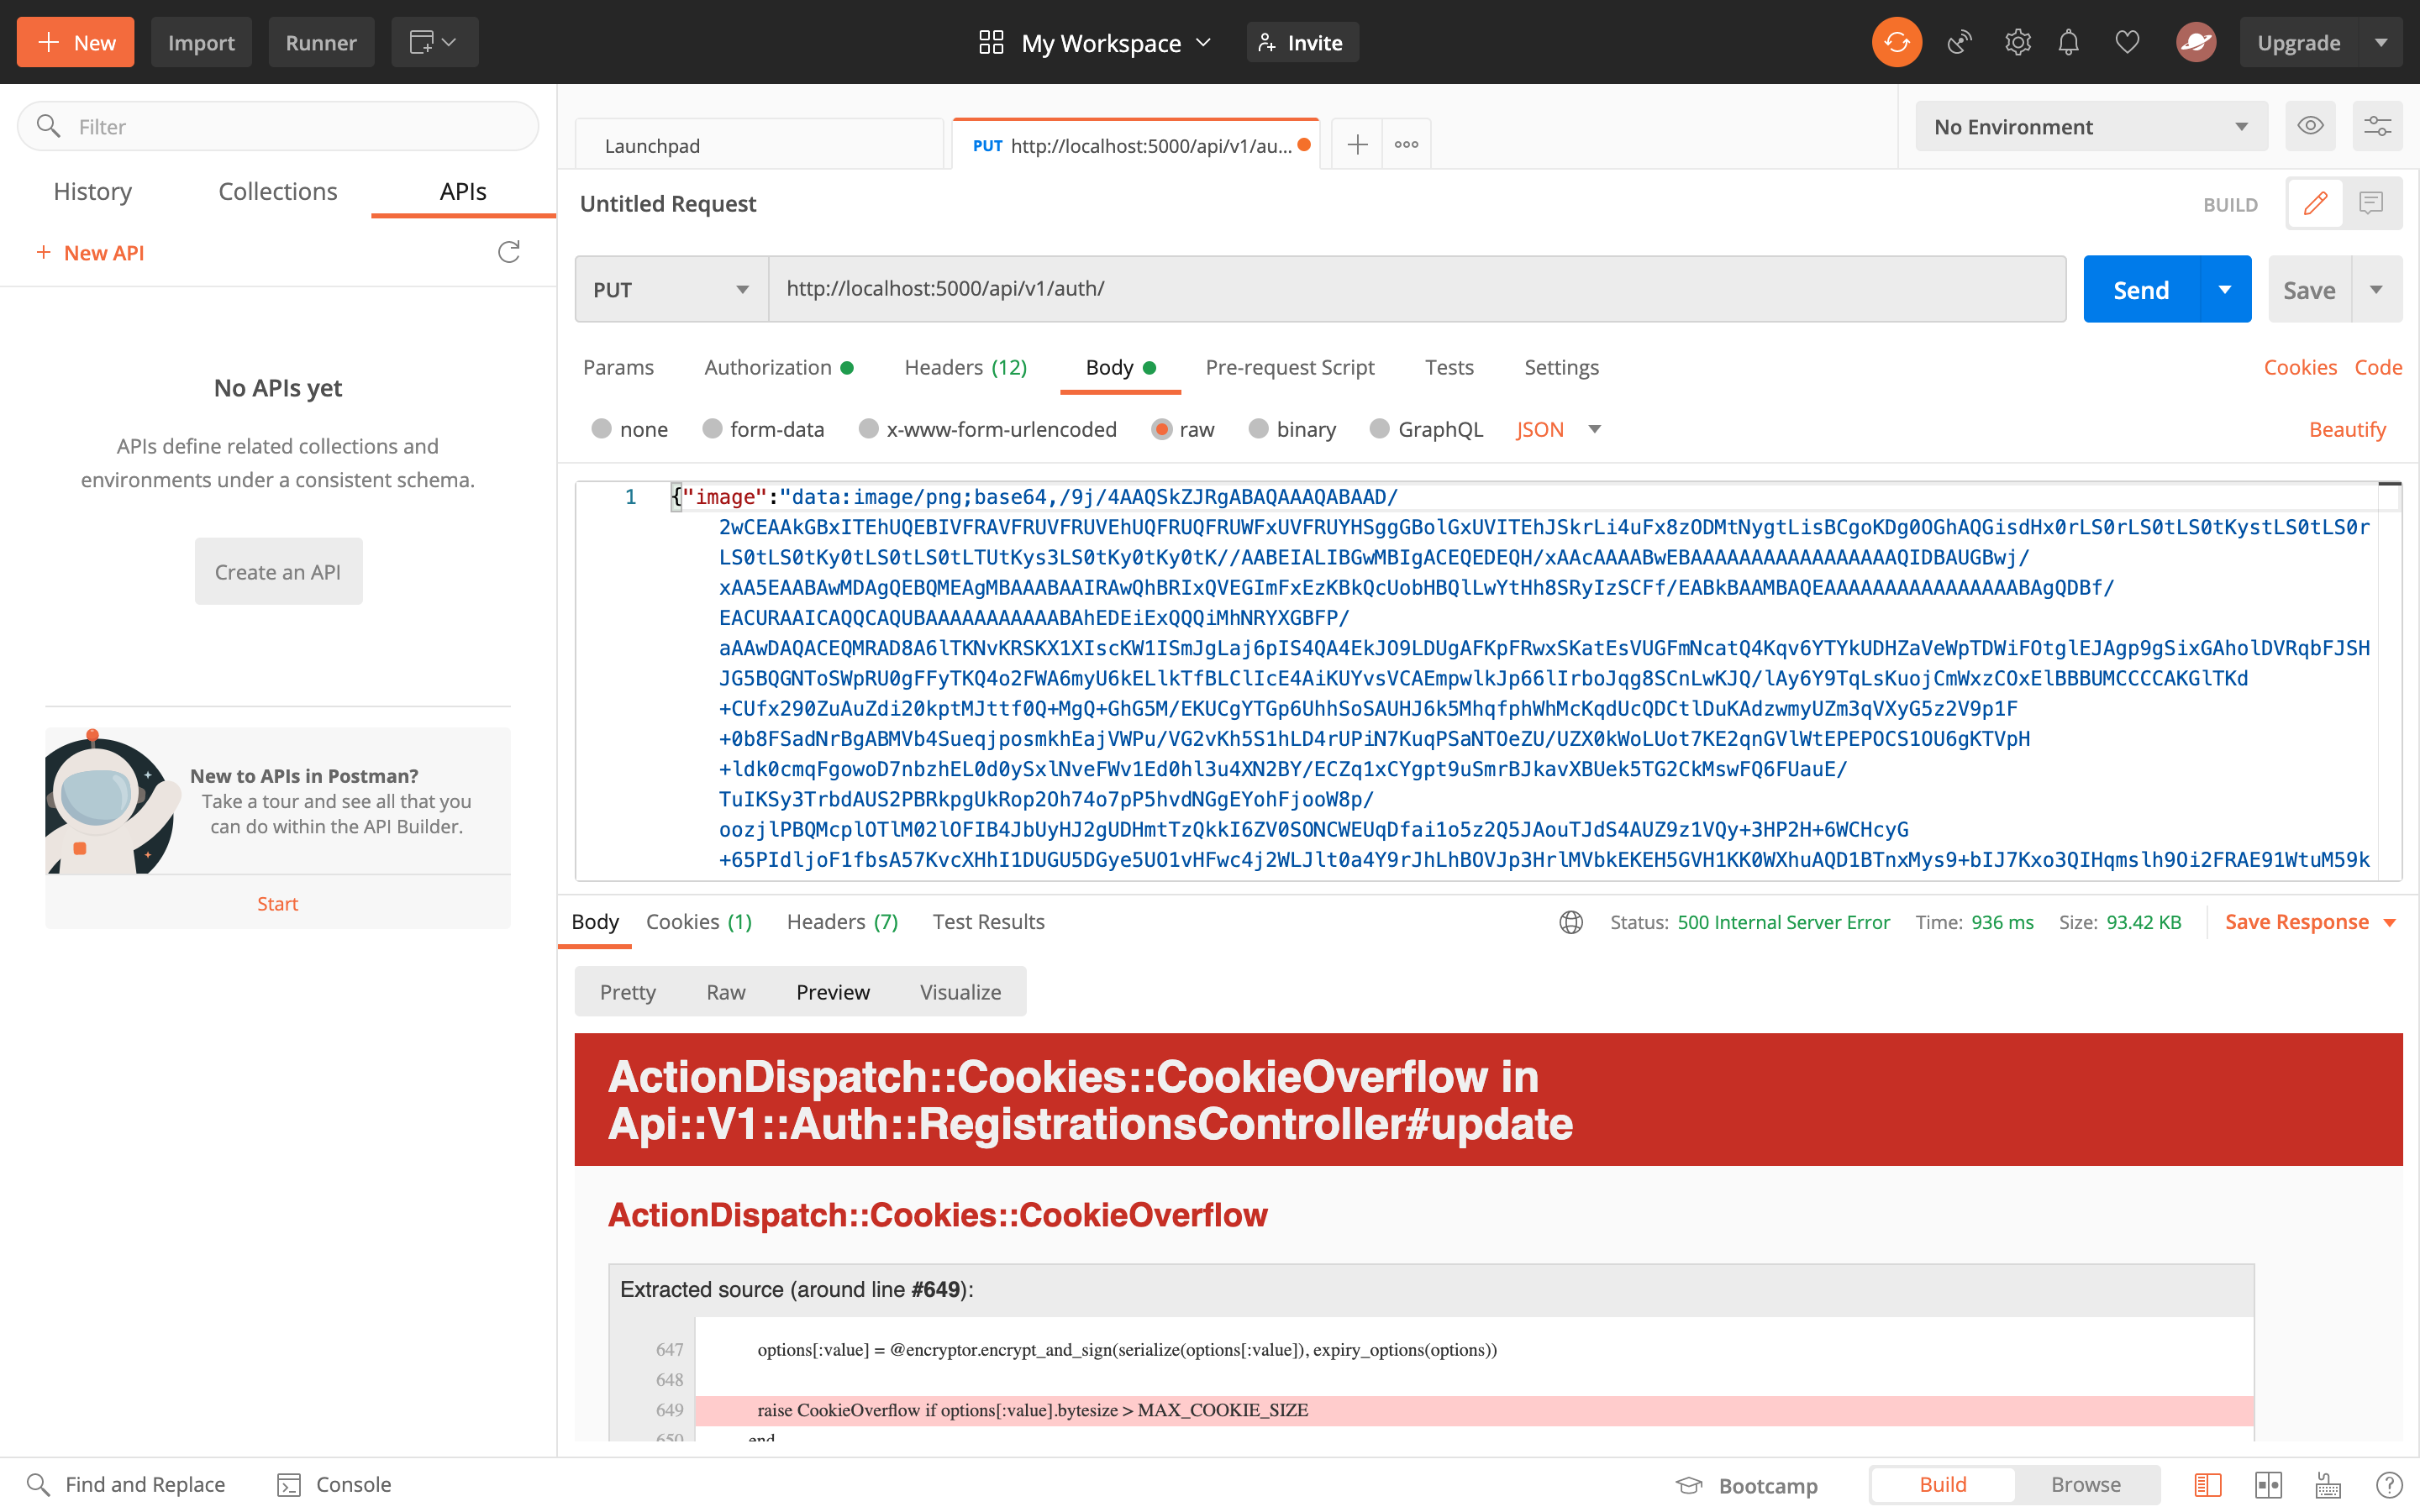Screen dimensions: 2420x1512
Task: Click the help question mark icon
Action: click(2389, 1485)
